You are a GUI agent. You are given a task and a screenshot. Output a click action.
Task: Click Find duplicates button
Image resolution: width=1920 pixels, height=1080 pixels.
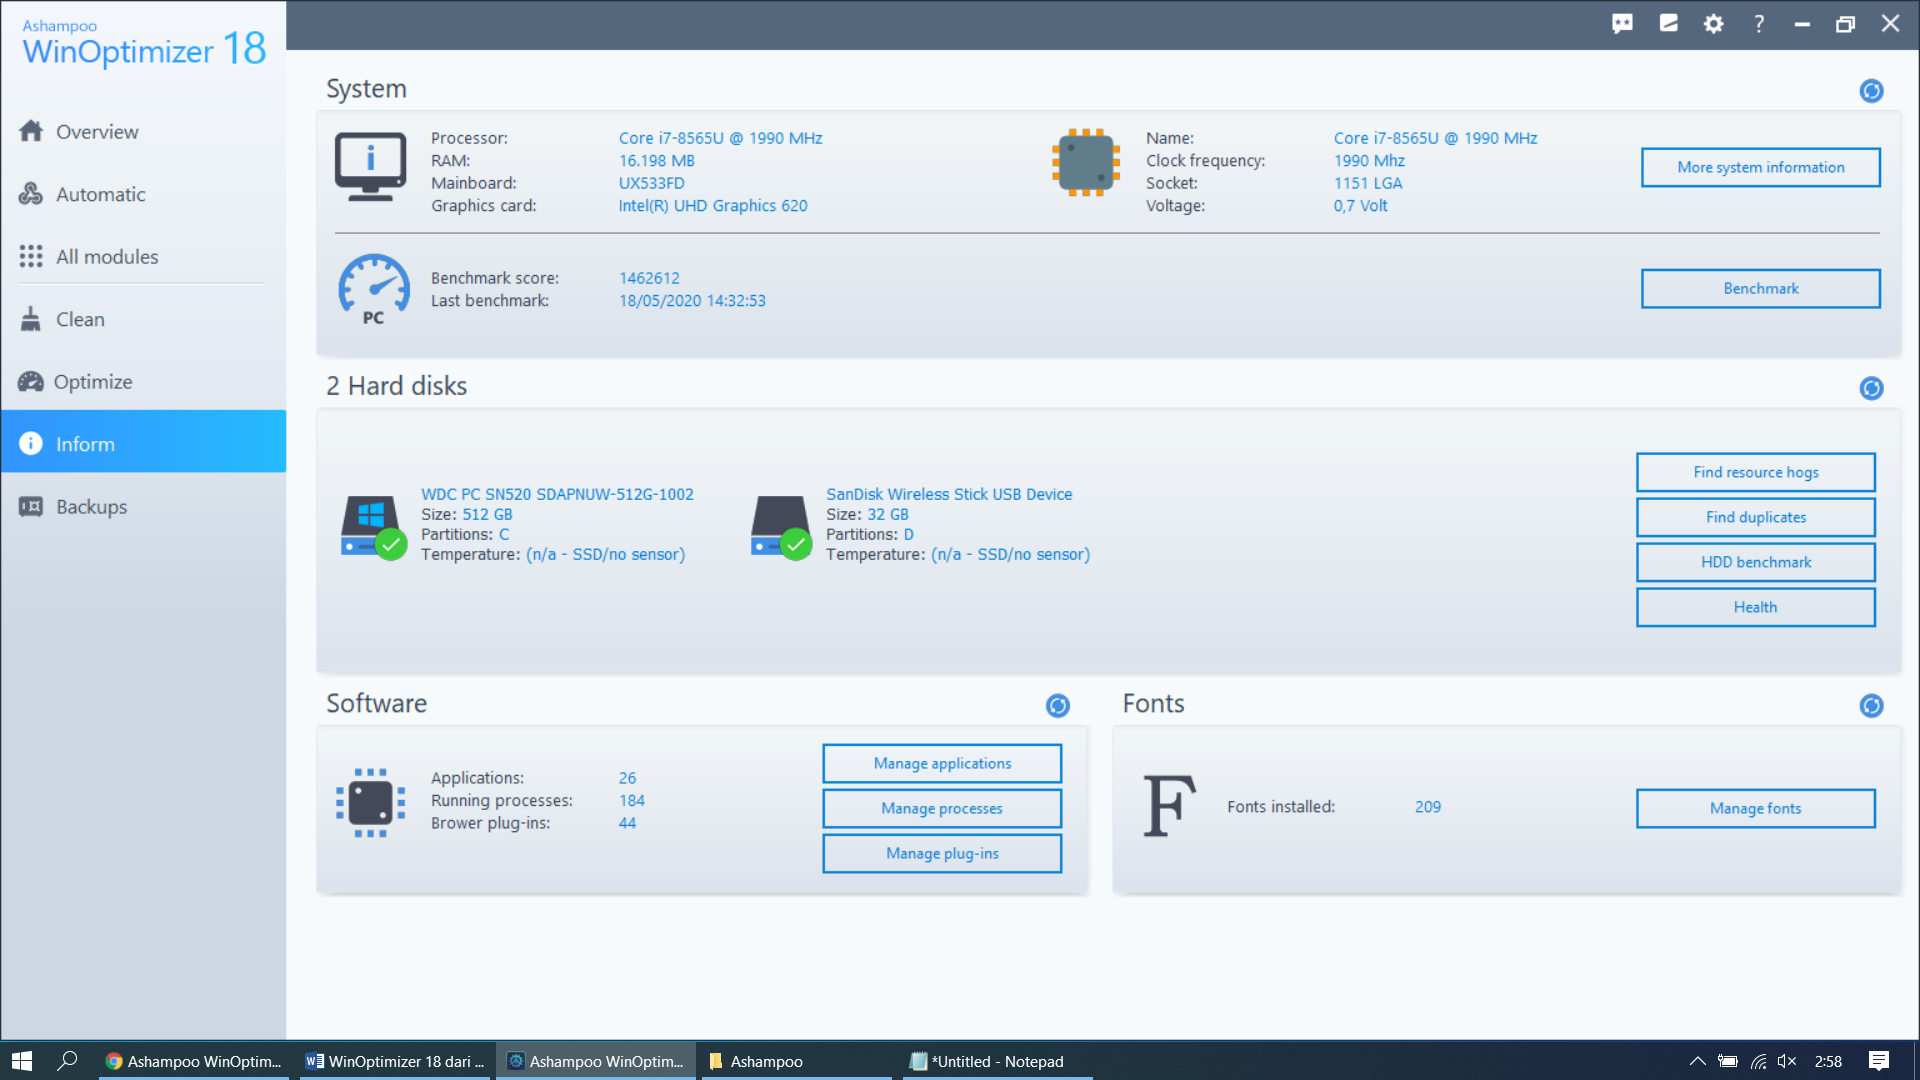[x=1755, y=517]
